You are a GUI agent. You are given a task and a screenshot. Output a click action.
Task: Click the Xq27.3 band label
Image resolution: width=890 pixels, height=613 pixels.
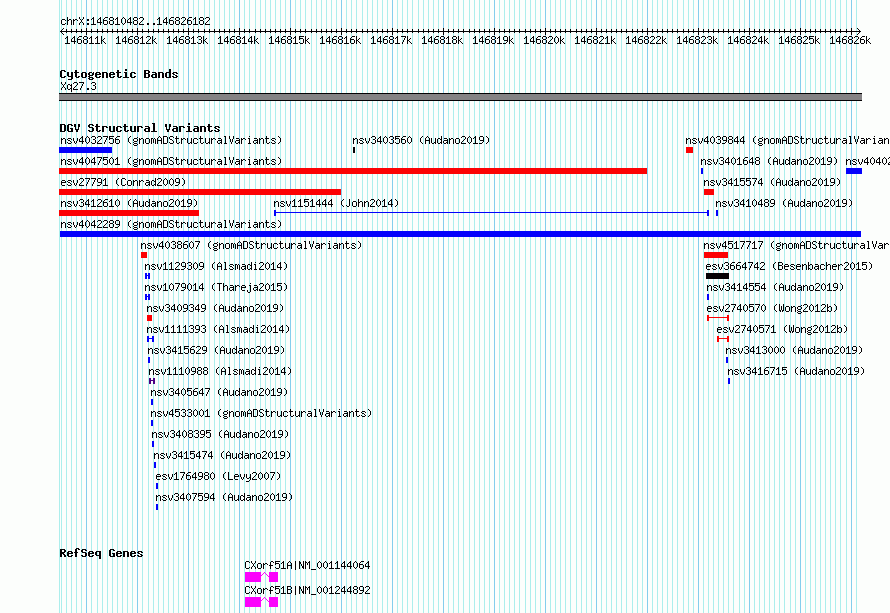coord(78,86)
